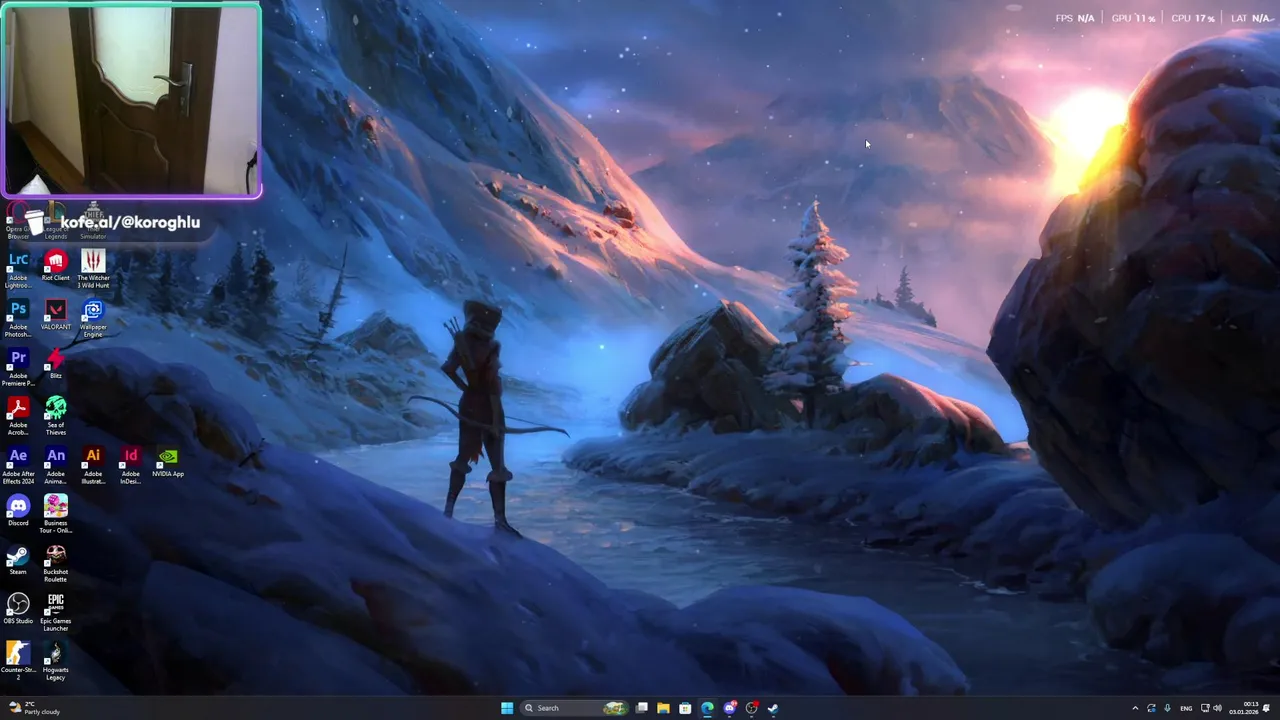Open the Adobe Lightroom Classic desktop shortcut
The width and height of the screenshot is (1280, 720).
click(18, 269)
